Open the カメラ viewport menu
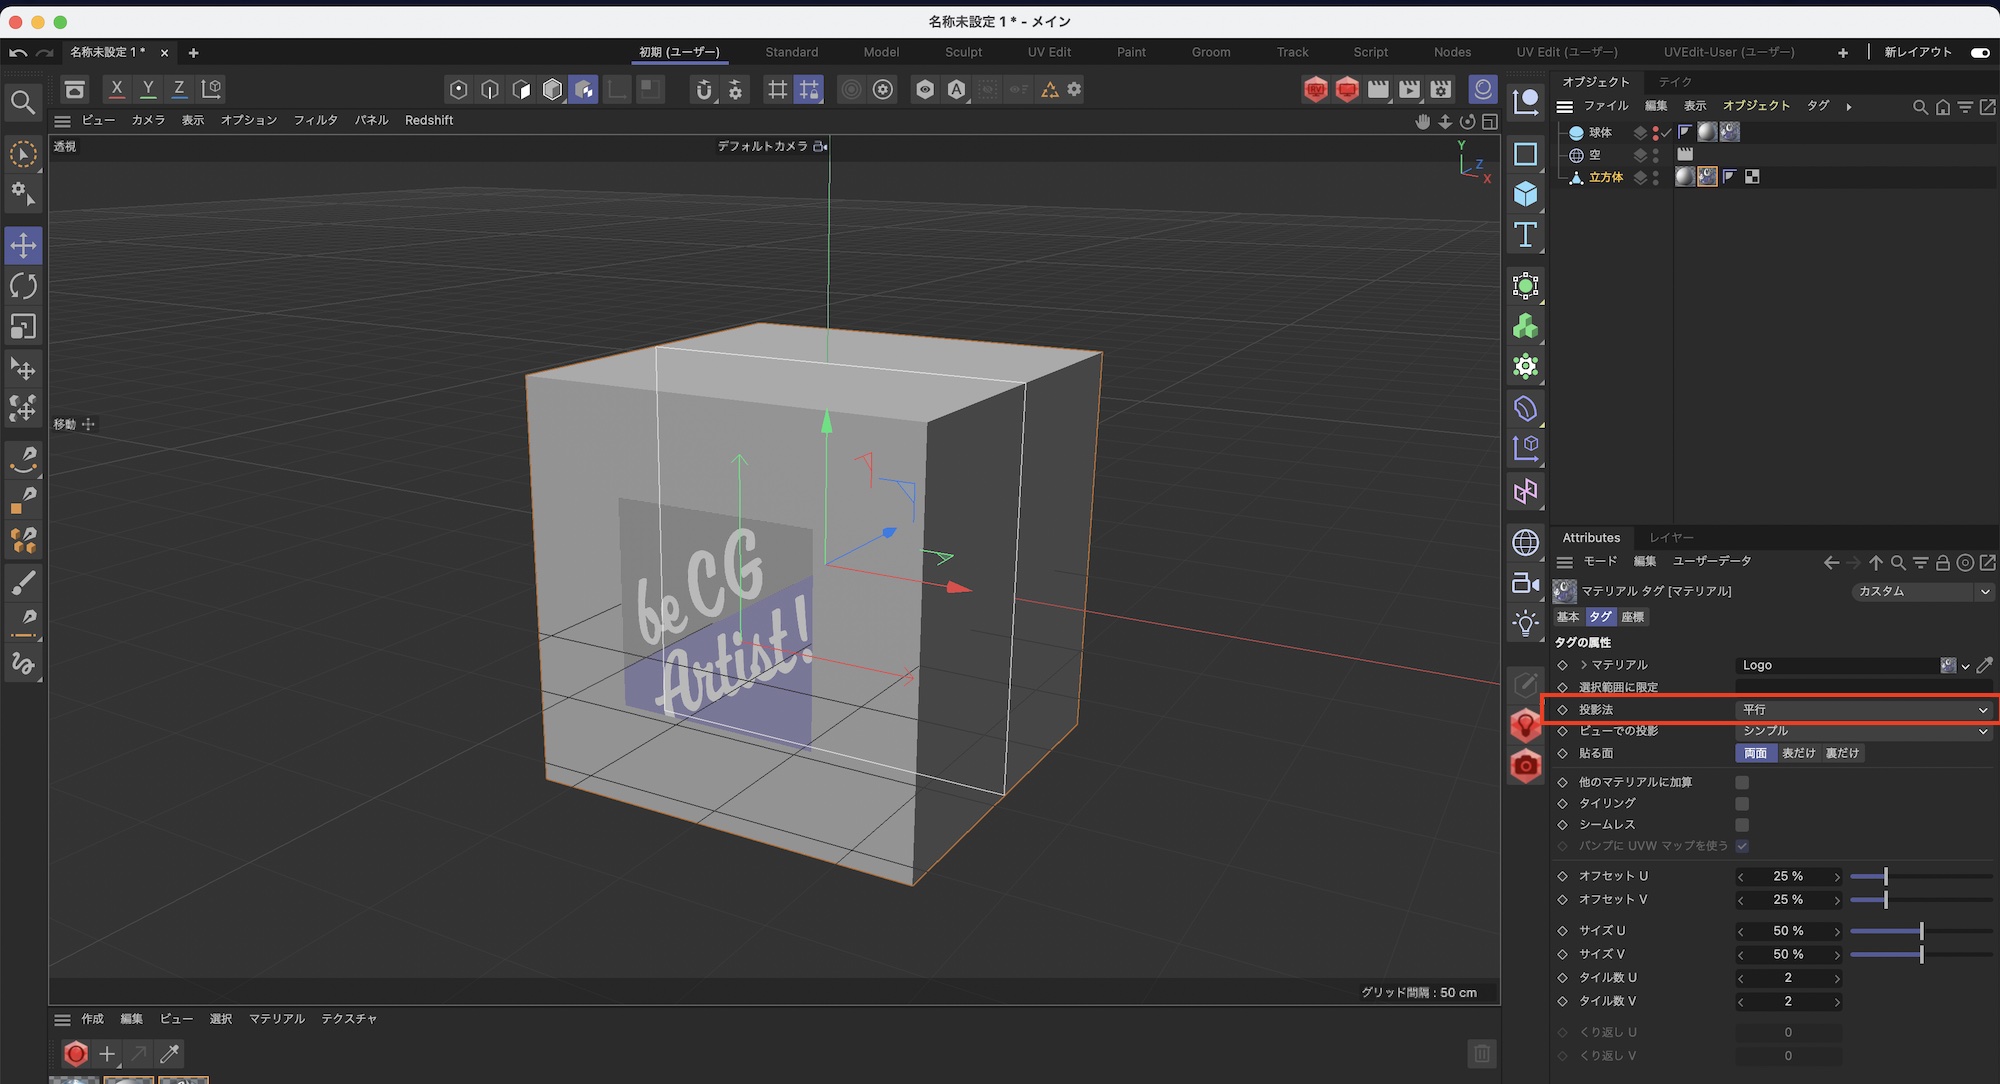Image resolution: width=2000 pixels, height=1084 pixels. pyautogui.click(x=148, y=120)
